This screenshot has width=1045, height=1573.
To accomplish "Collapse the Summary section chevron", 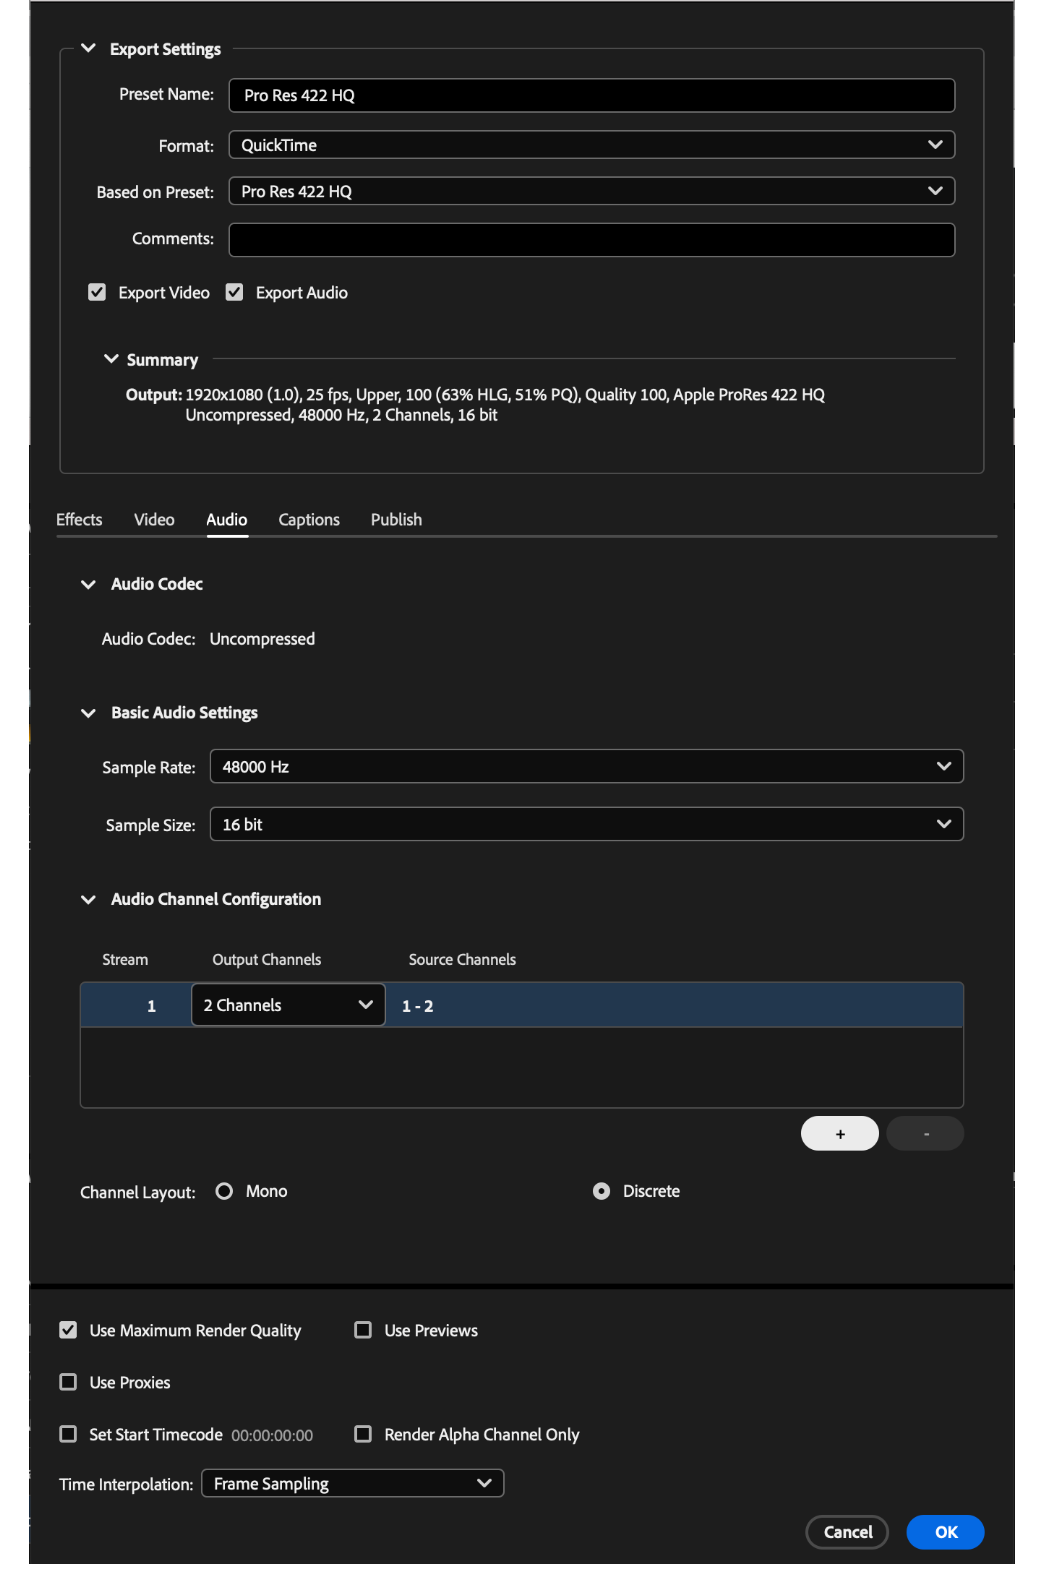I will [111, 359].
